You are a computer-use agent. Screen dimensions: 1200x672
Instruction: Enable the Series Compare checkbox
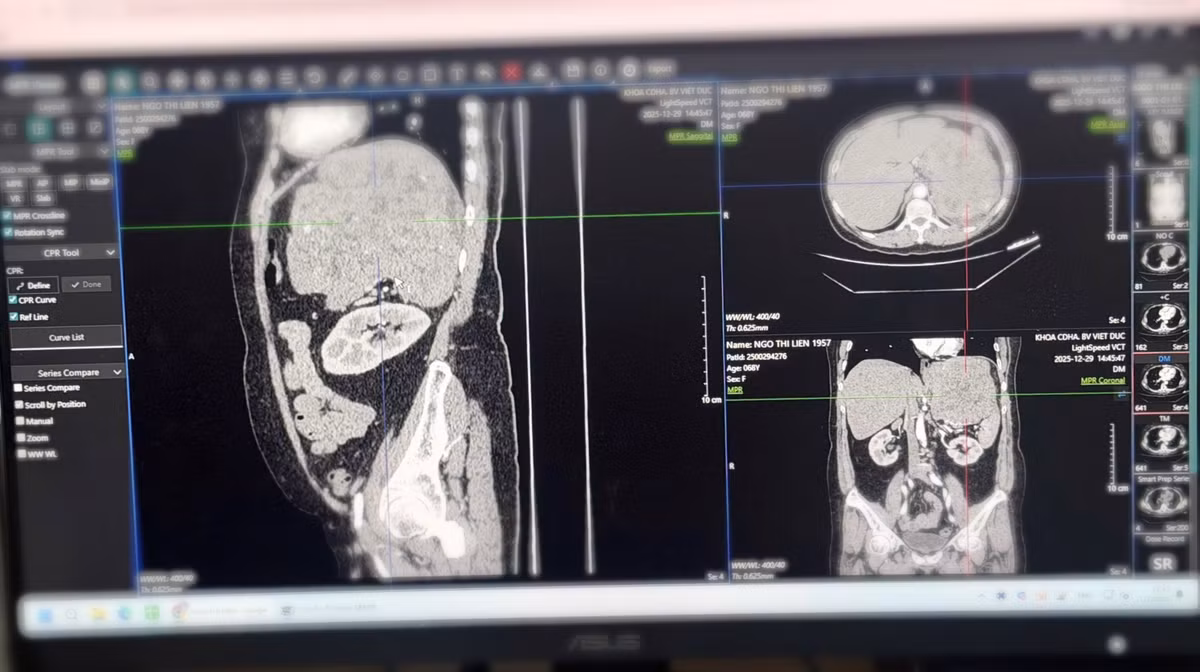18,388
